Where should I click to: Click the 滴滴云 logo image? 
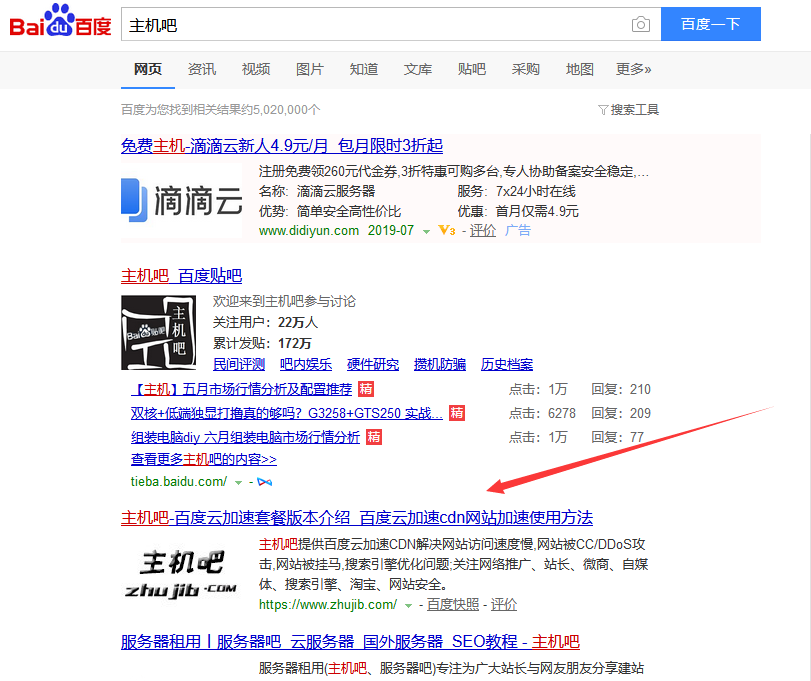[x=182, y=199]
